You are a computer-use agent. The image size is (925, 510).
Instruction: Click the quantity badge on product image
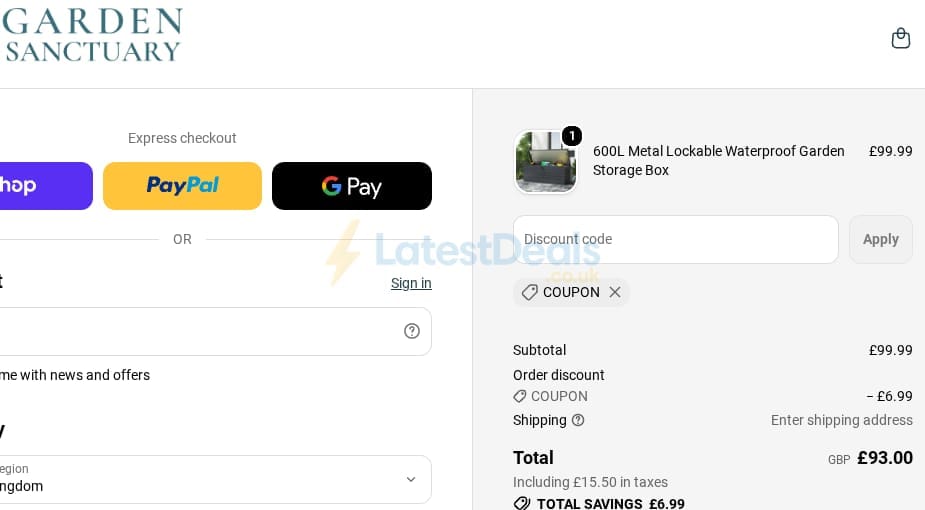(x=572, y=136)
